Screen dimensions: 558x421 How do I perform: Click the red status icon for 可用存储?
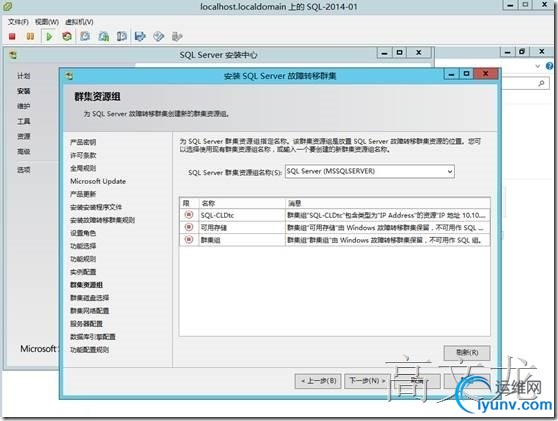pyautogui.click(x=189, y=227)
